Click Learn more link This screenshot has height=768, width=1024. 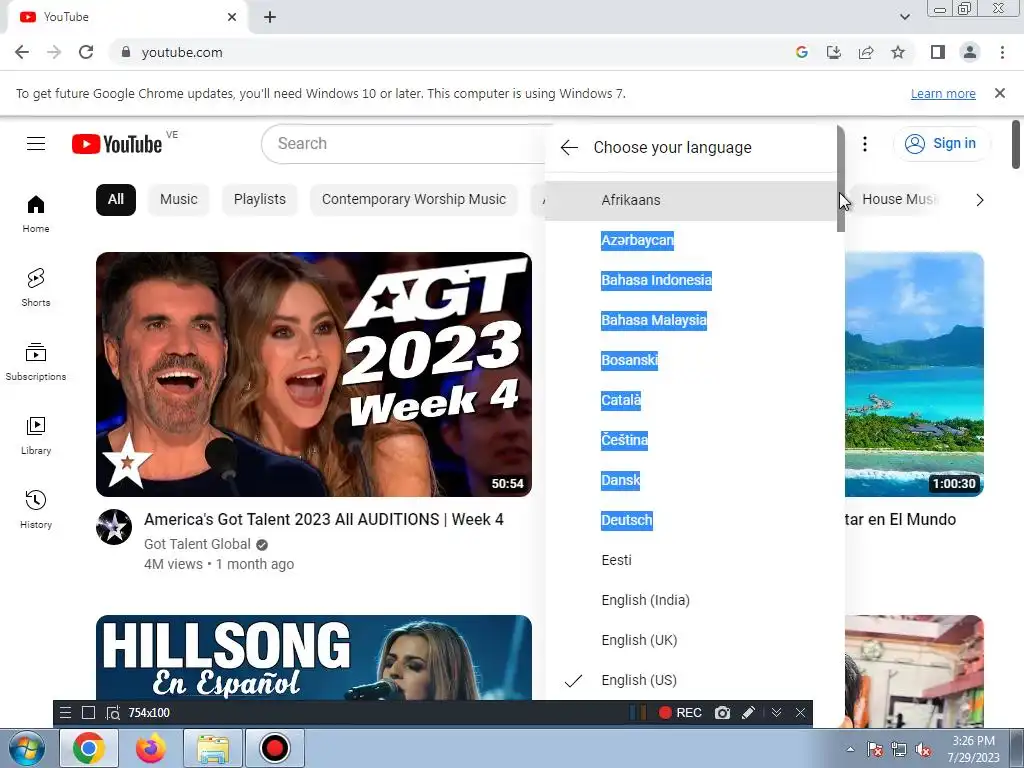coord(943,93)
